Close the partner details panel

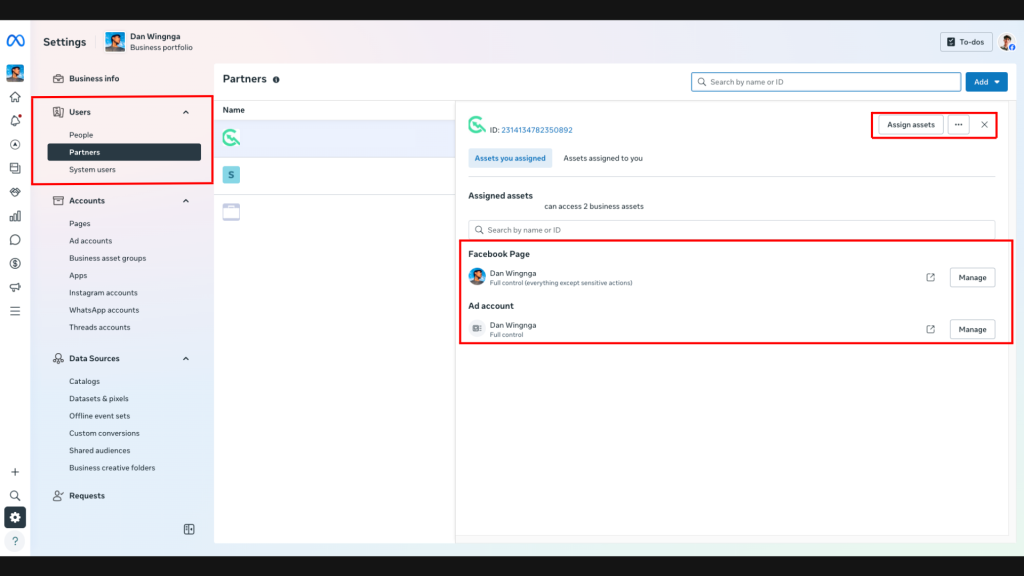pos(984,125)
